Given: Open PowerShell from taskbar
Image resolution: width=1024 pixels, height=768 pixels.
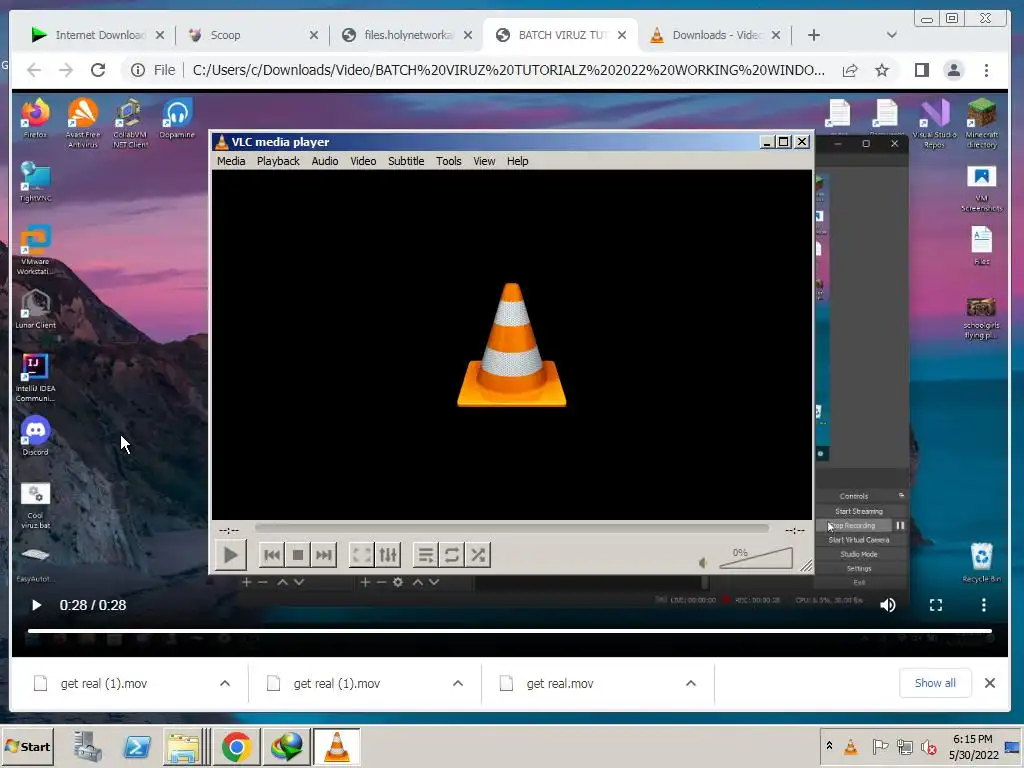Looking at the screenshot, I should (x=137, y=746).
